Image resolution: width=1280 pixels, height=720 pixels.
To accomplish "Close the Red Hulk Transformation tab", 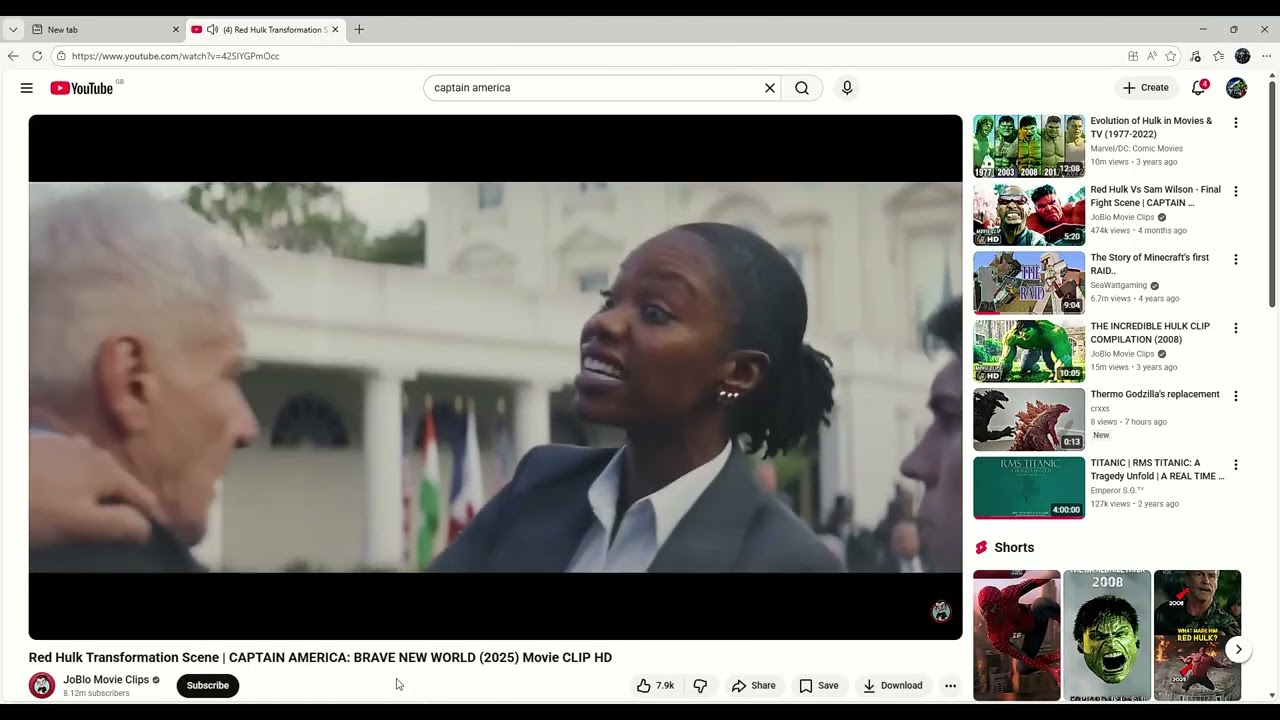I will 335,30.
